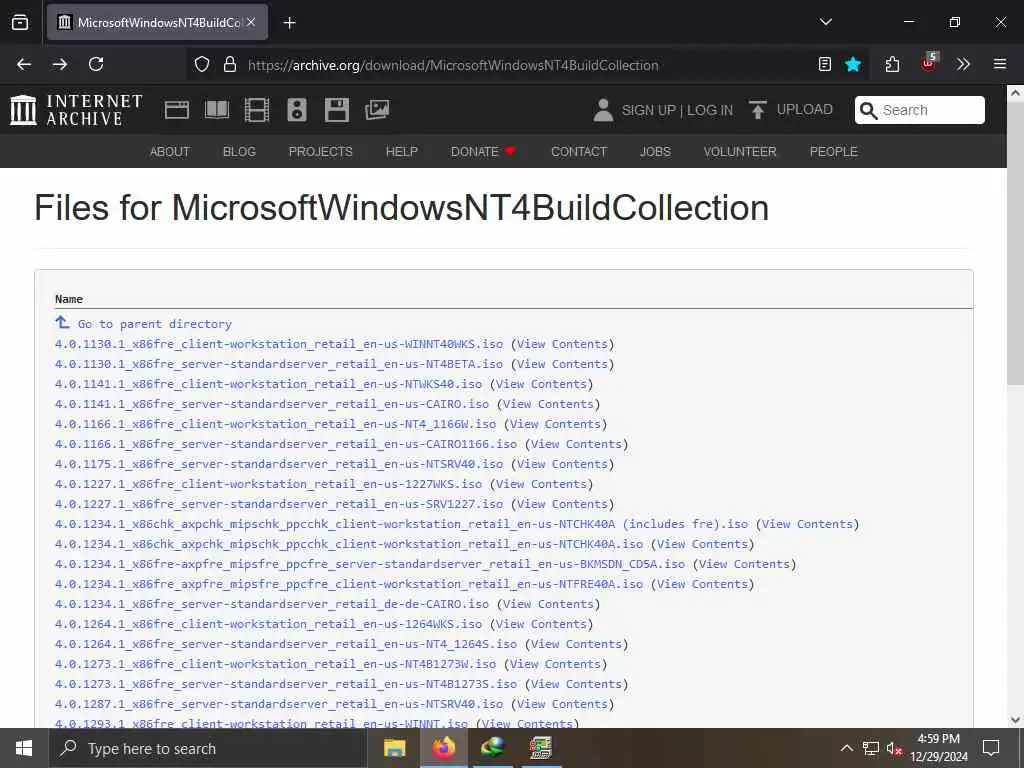This screenshot has height=768, width=1024.
Task: Focus the archive Search field
Action: 920,110
